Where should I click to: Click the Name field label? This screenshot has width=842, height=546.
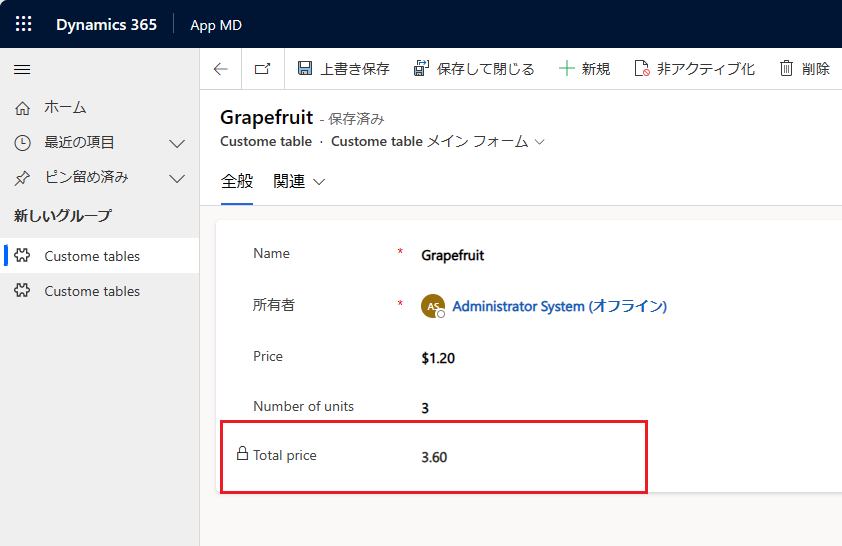[271, 253]
